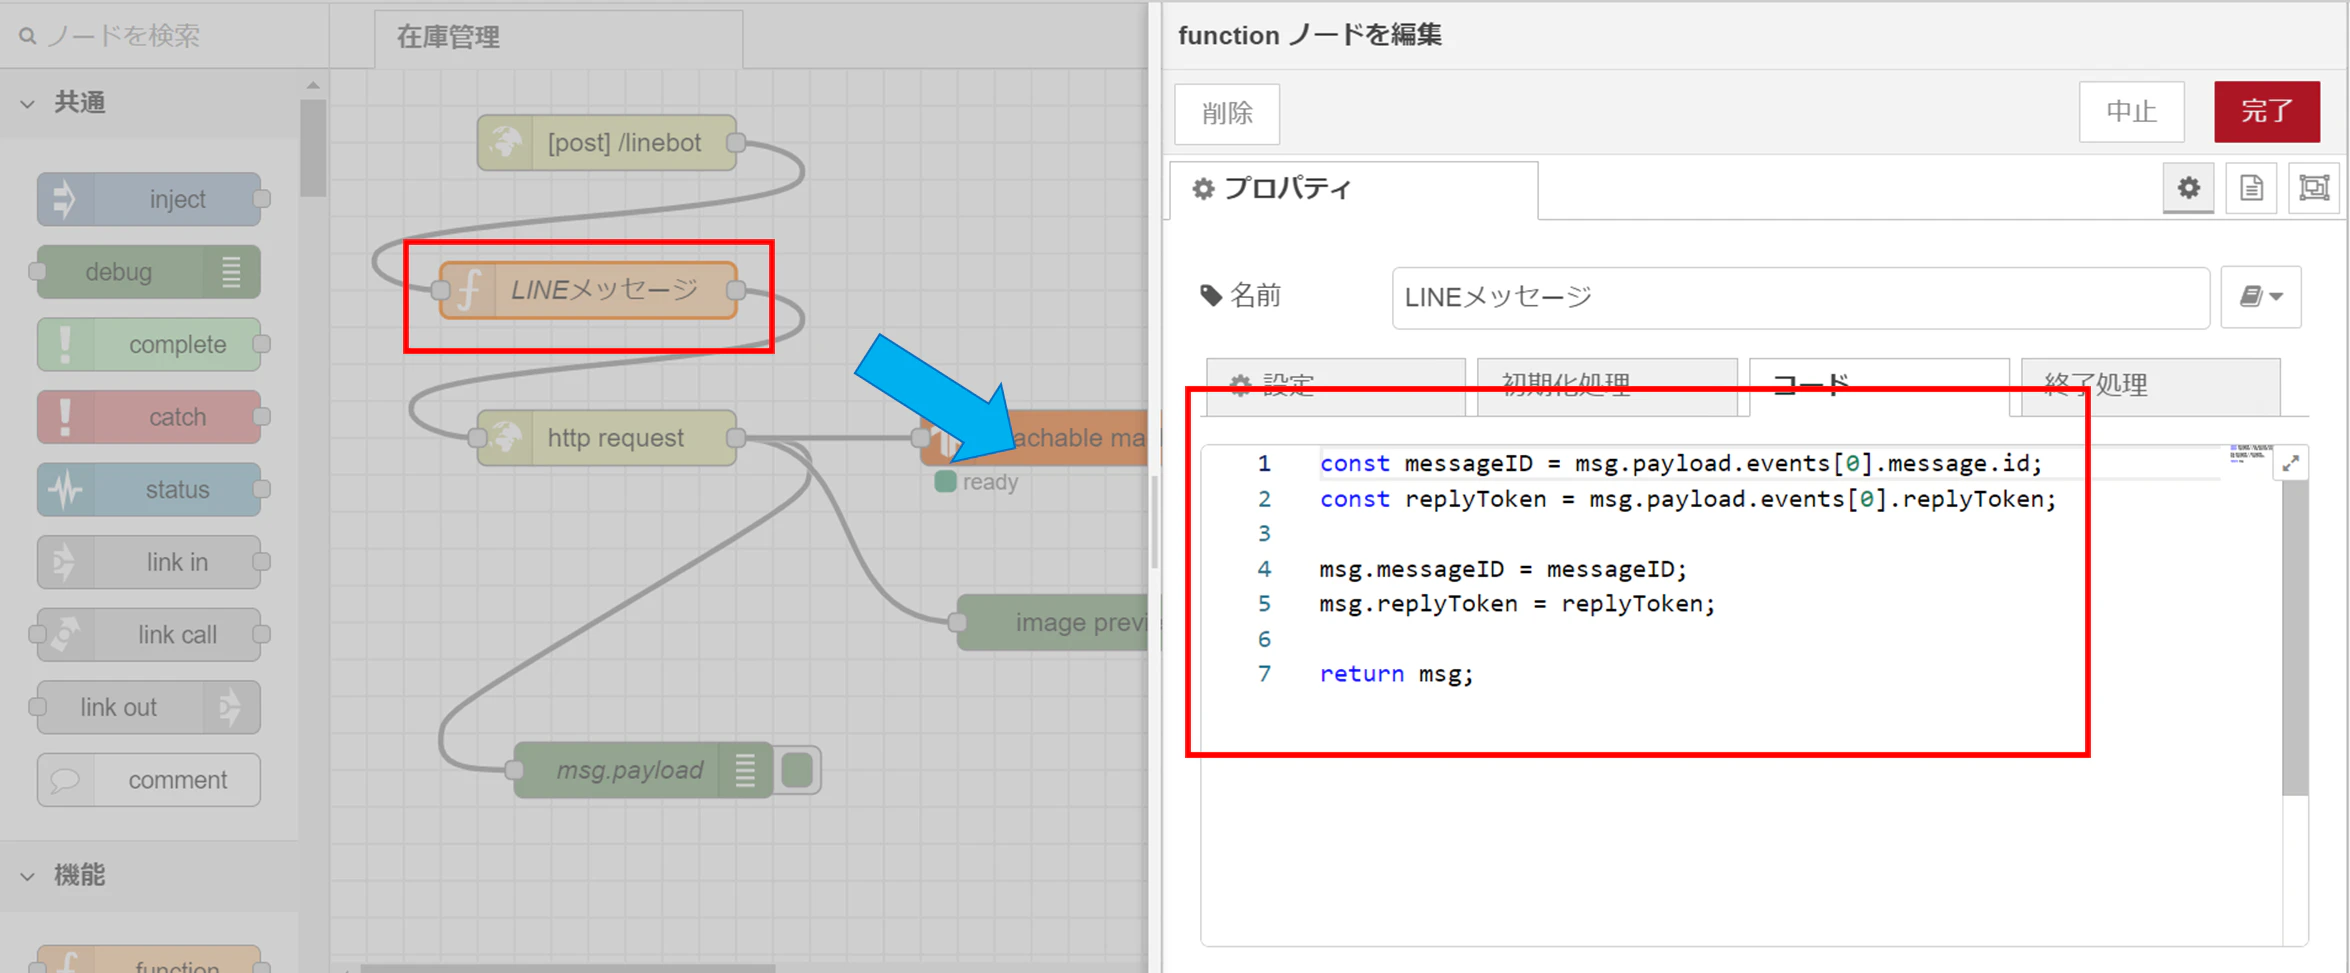Open the 在庫管理 flow tab
Viewport: 2350px width, 973px height.
coord(558,38)
